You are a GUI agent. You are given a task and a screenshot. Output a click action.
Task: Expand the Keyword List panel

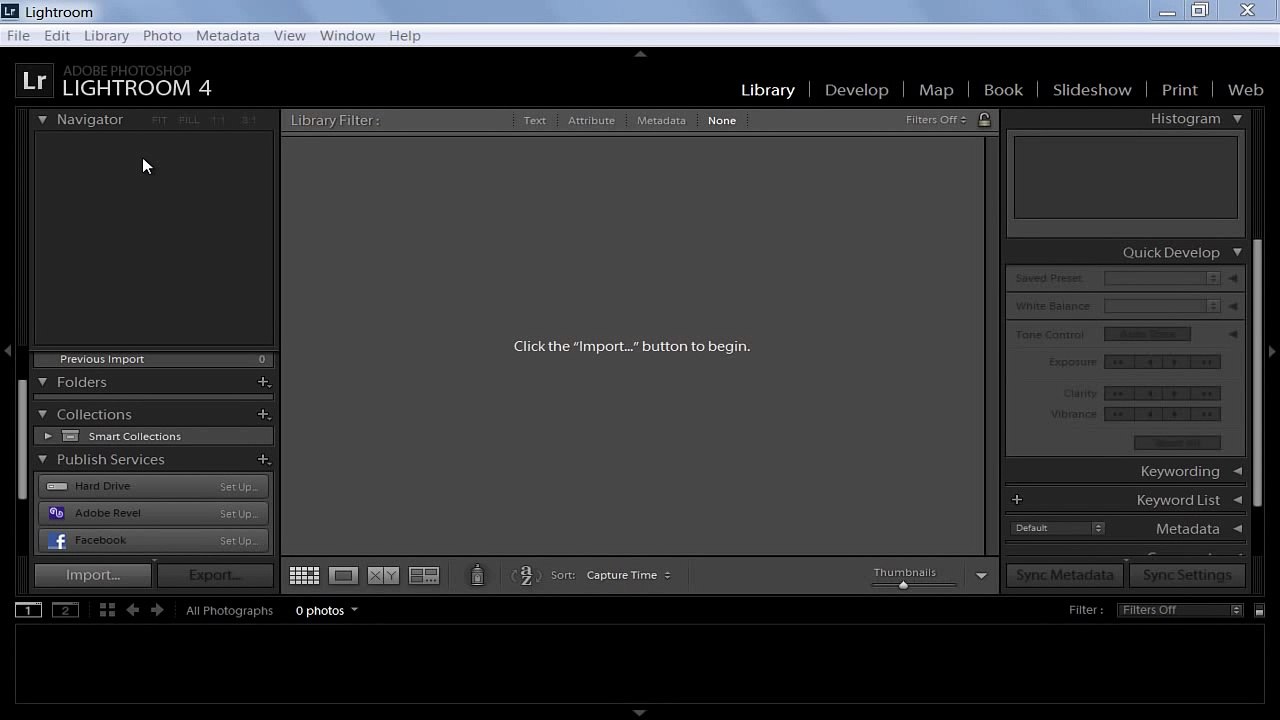[1237, 500]
